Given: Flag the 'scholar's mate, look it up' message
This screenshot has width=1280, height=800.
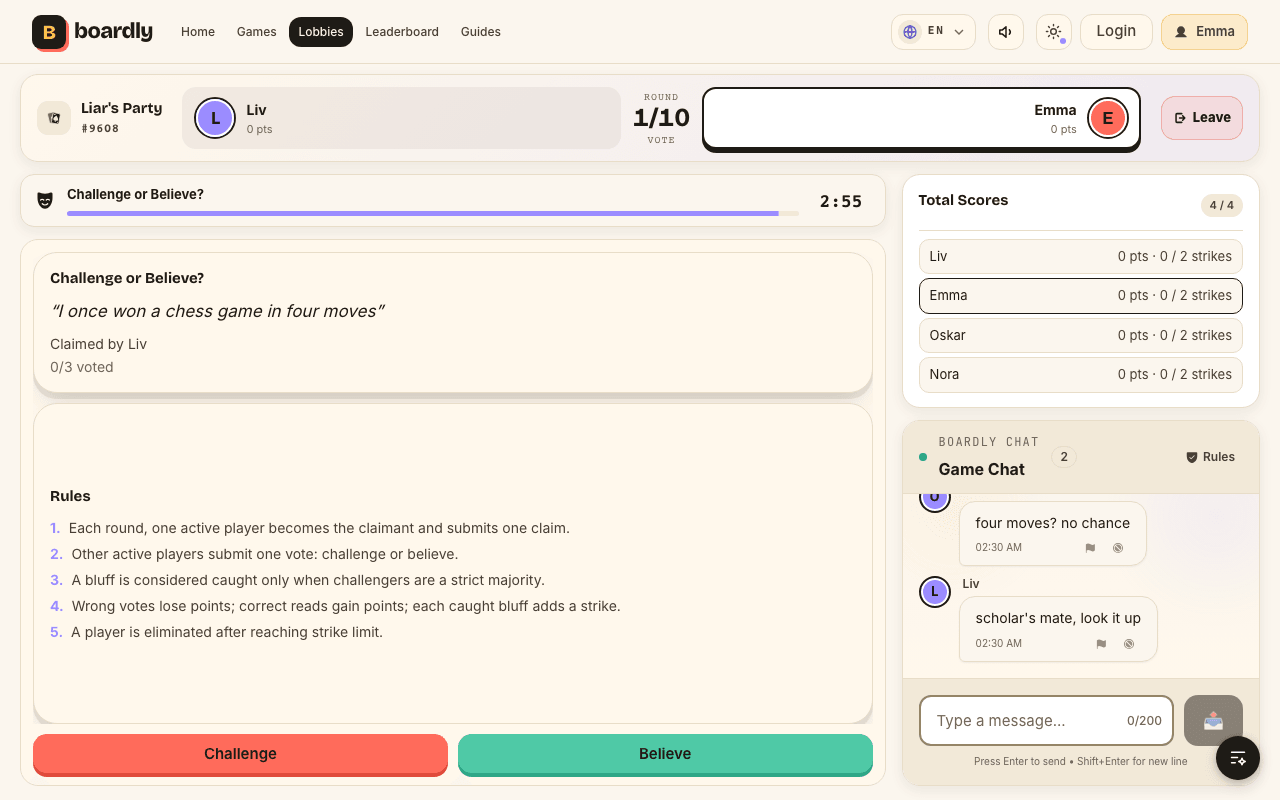Looking at the screenshot, I should tap(1101, 644).
